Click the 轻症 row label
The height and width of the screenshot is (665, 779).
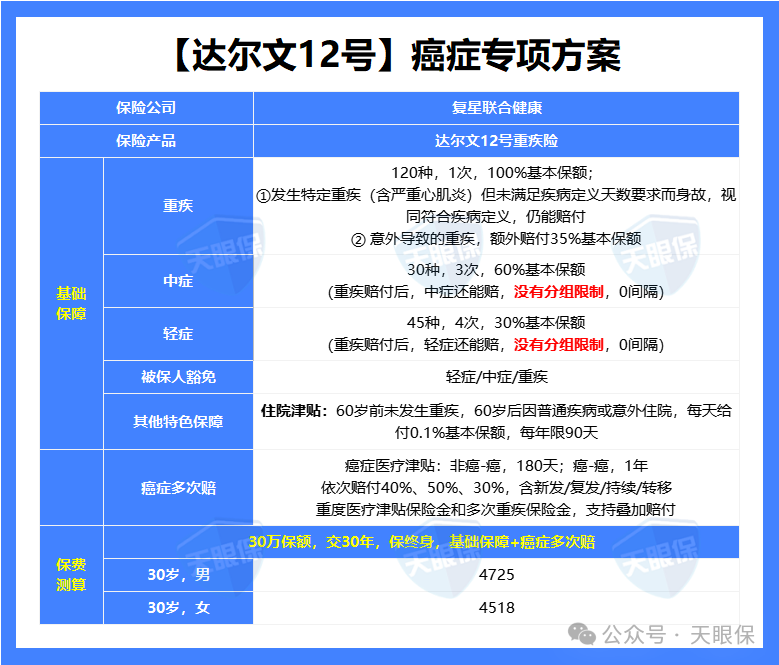pos(178,334)
